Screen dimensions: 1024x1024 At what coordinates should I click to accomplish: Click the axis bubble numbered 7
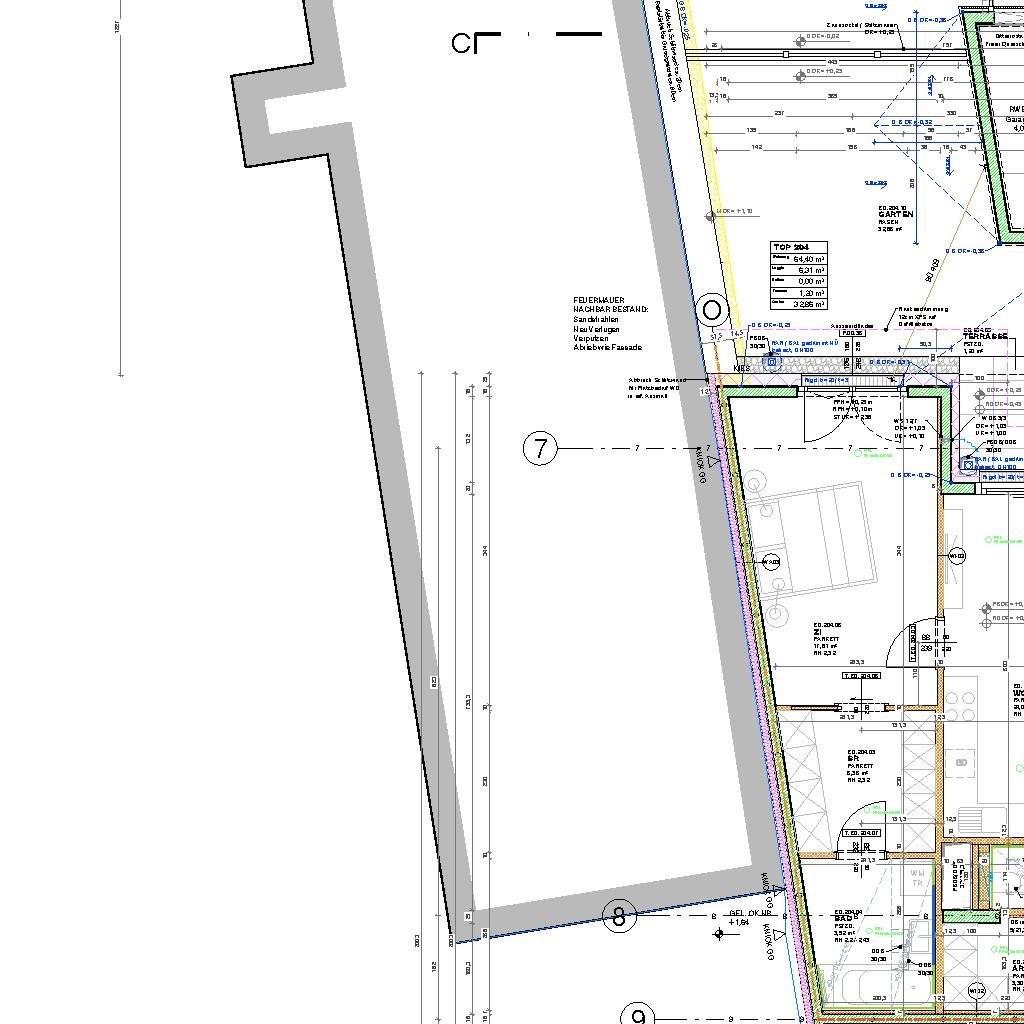(x=541, y=449)
